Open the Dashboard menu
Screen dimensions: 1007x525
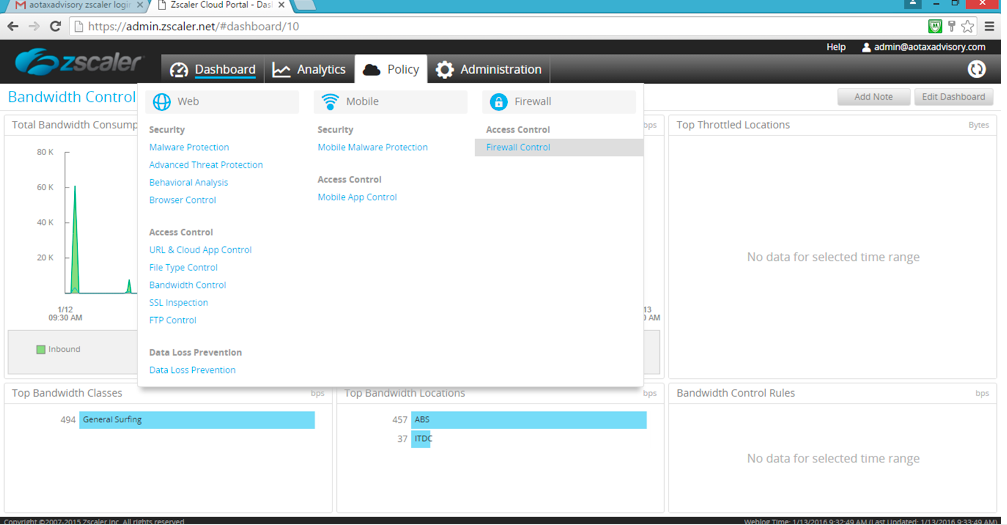213,69
